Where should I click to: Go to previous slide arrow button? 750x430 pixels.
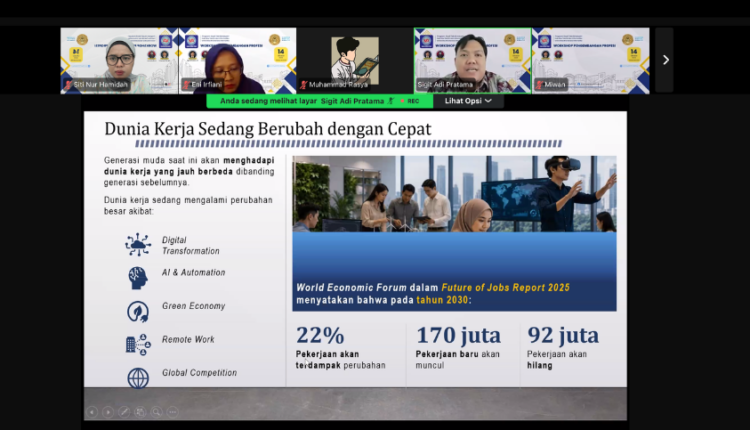pos(92,411)
